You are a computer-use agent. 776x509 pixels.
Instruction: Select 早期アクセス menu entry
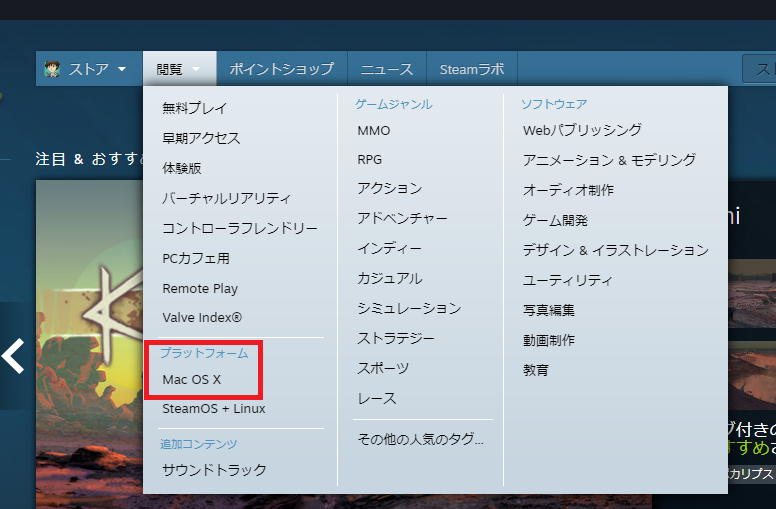[x=201, y=138]
